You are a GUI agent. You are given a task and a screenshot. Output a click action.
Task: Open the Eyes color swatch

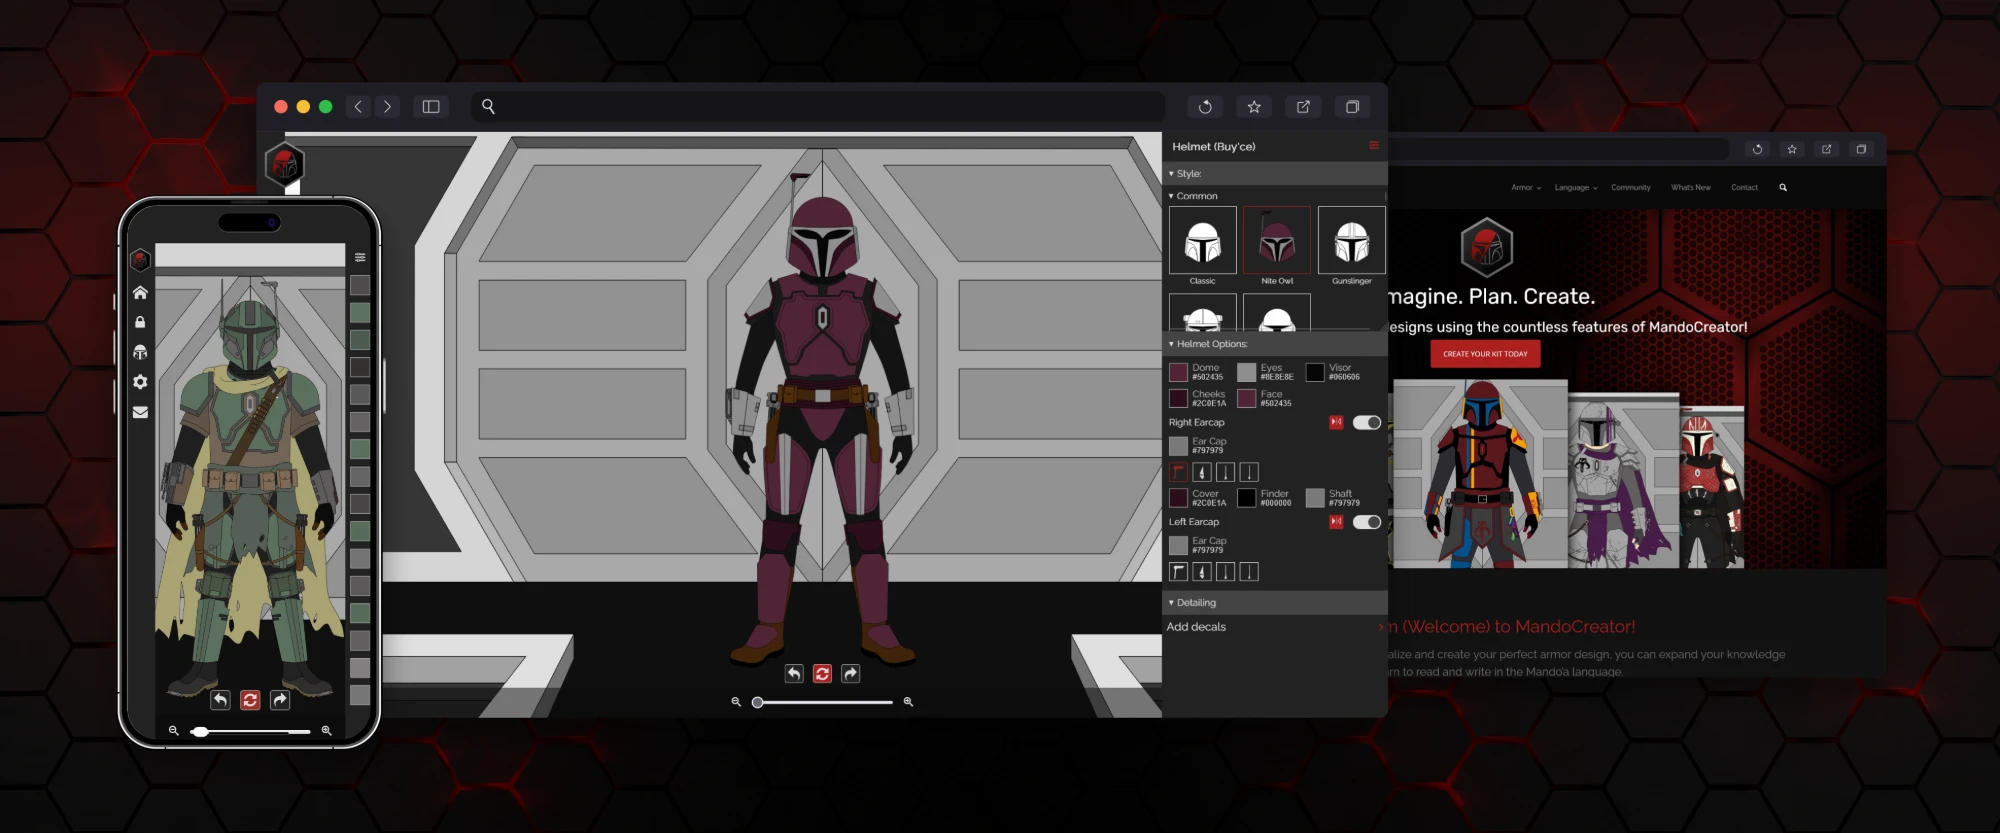pyautogui.click(x=1247, y=372)
